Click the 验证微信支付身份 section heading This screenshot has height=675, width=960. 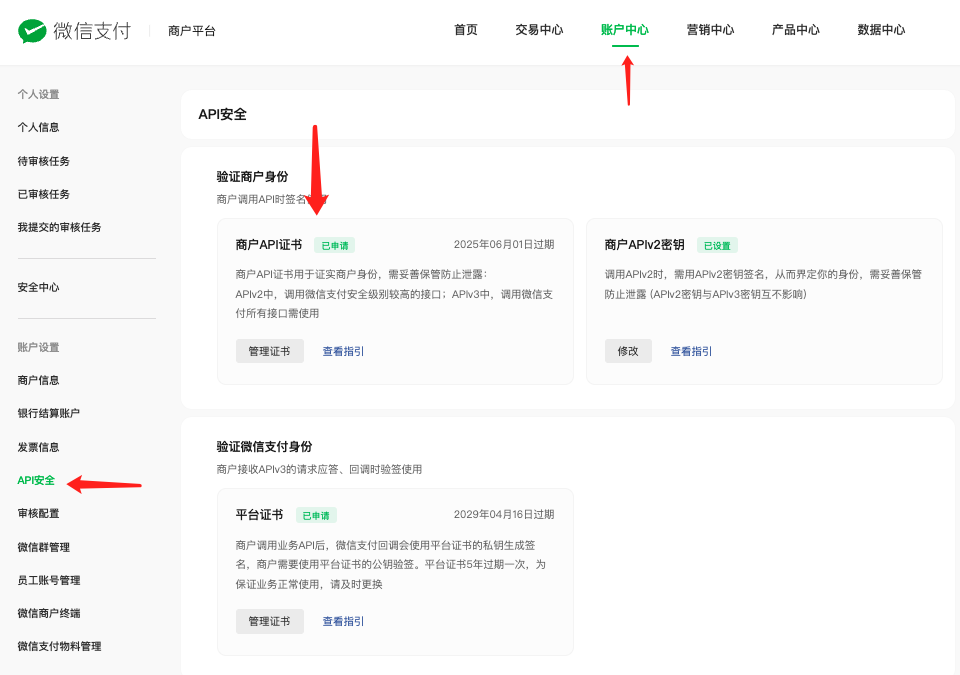pyautogui.click(x=264, y=447)
